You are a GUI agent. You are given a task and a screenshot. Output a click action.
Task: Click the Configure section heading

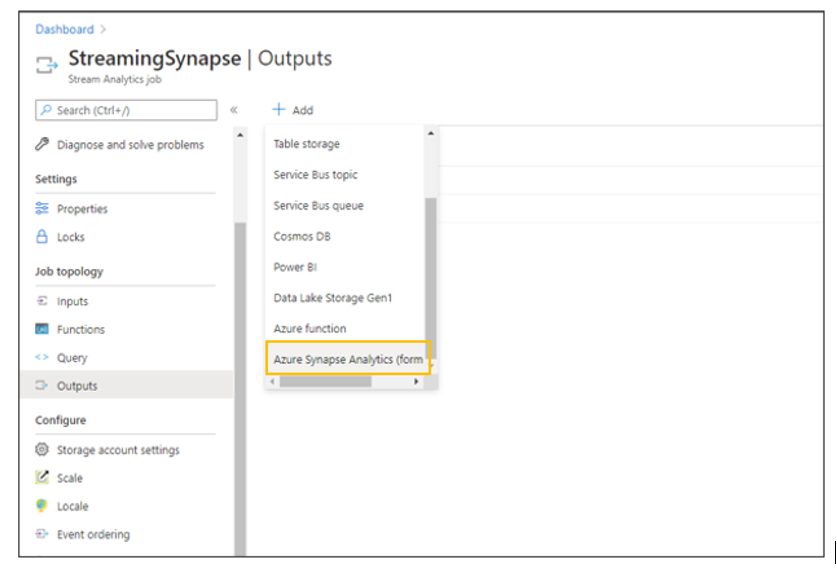[x=60, y=420]
